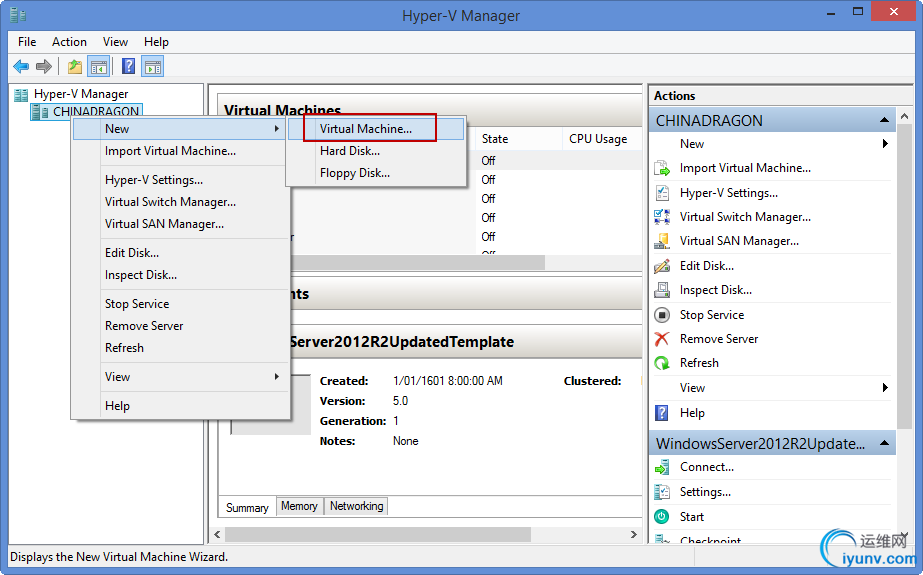Click the details pane horizontal scrollbar left arrow
The width and height of the screenshot is (923, 575).
click(217, 534)
